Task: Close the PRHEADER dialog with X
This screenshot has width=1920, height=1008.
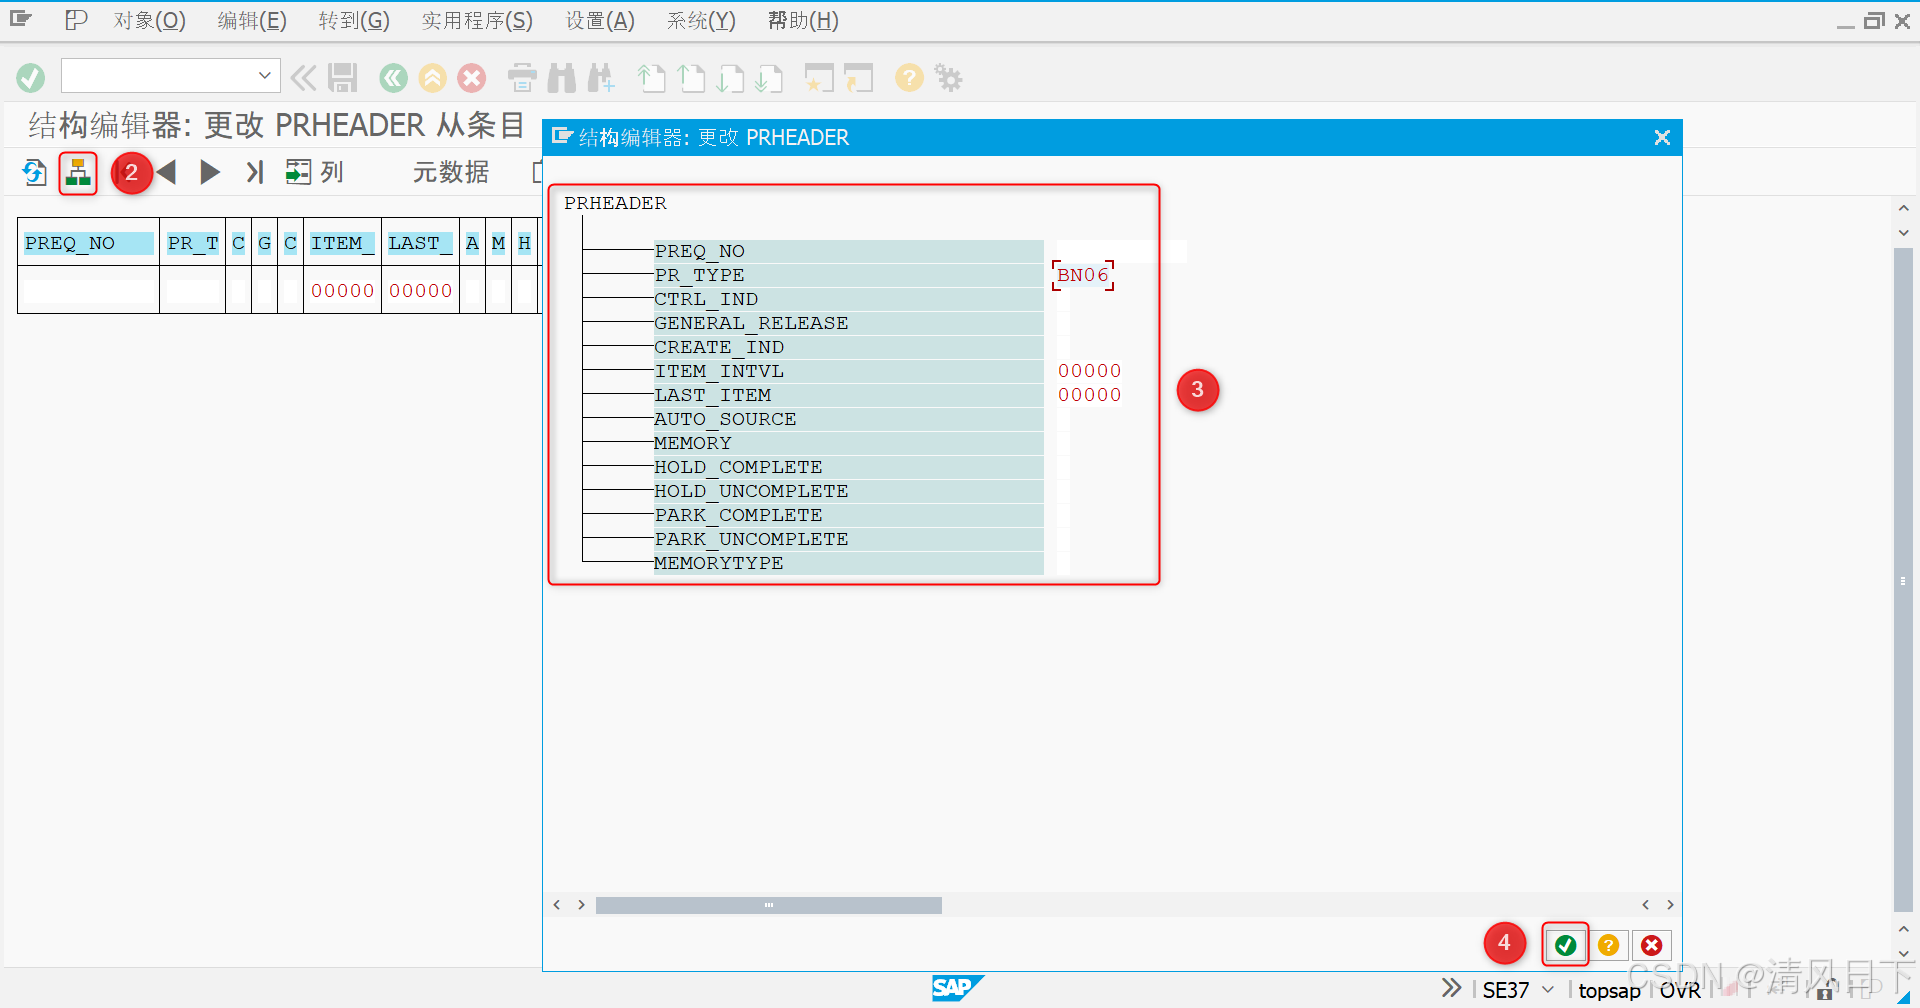Action: click(x=1662, y=138)
